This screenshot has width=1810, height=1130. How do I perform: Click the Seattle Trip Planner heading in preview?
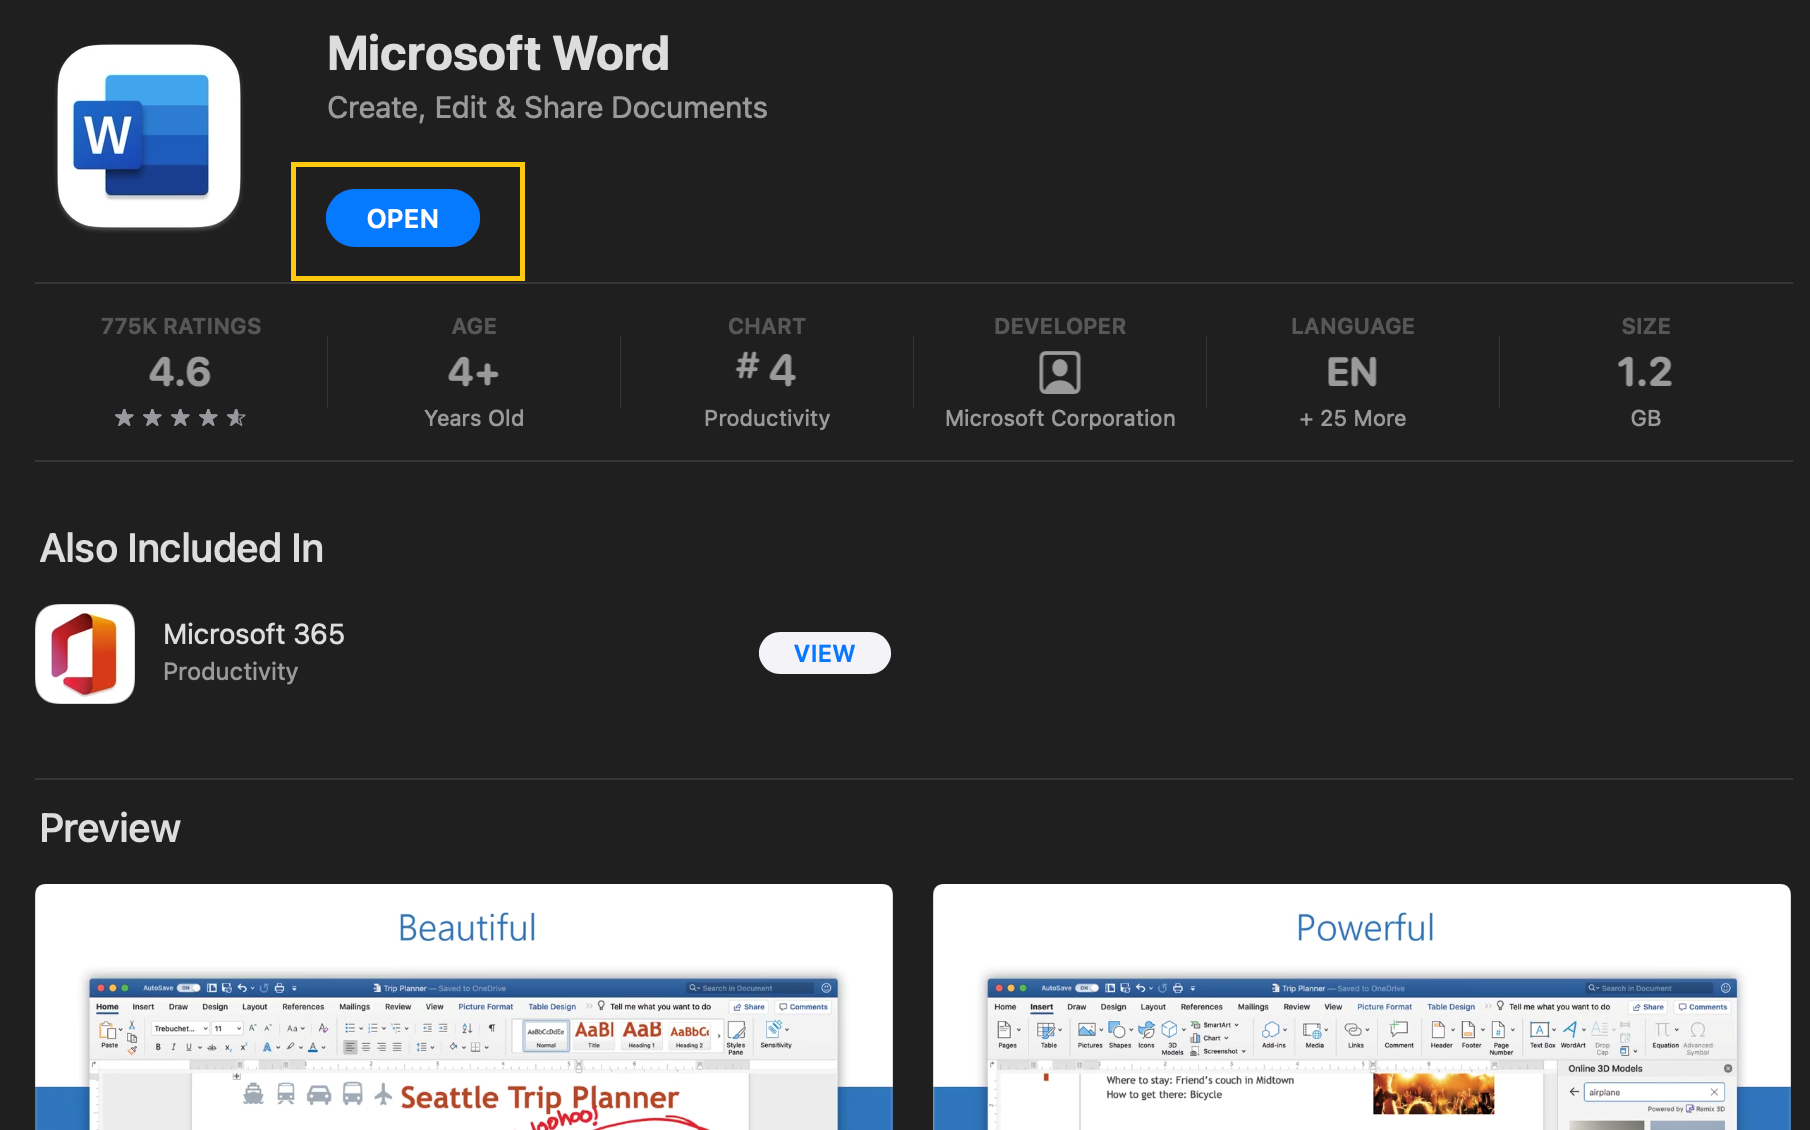tap(539, 1097)
